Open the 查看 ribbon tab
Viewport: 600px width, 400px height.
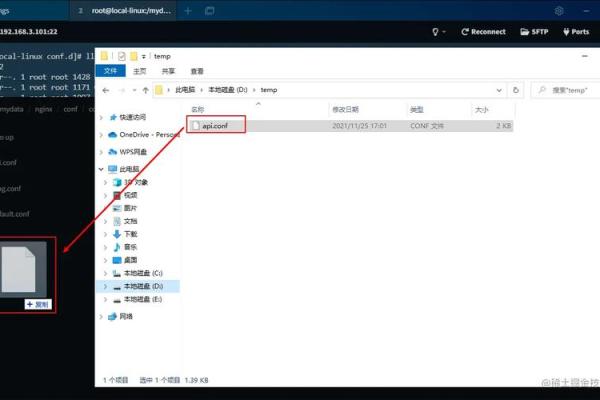tap(197, 71)
